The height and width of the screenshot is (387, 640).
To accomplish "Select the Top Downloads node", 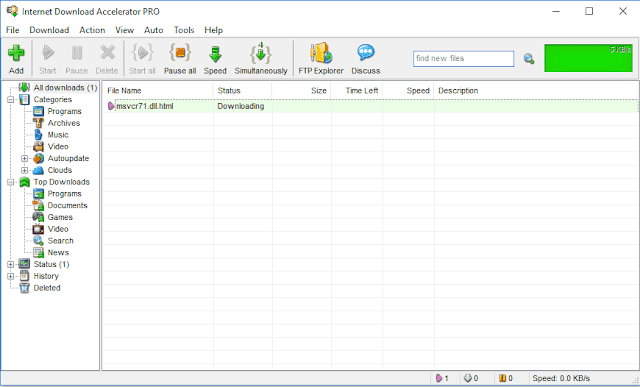I will [62, 182].
